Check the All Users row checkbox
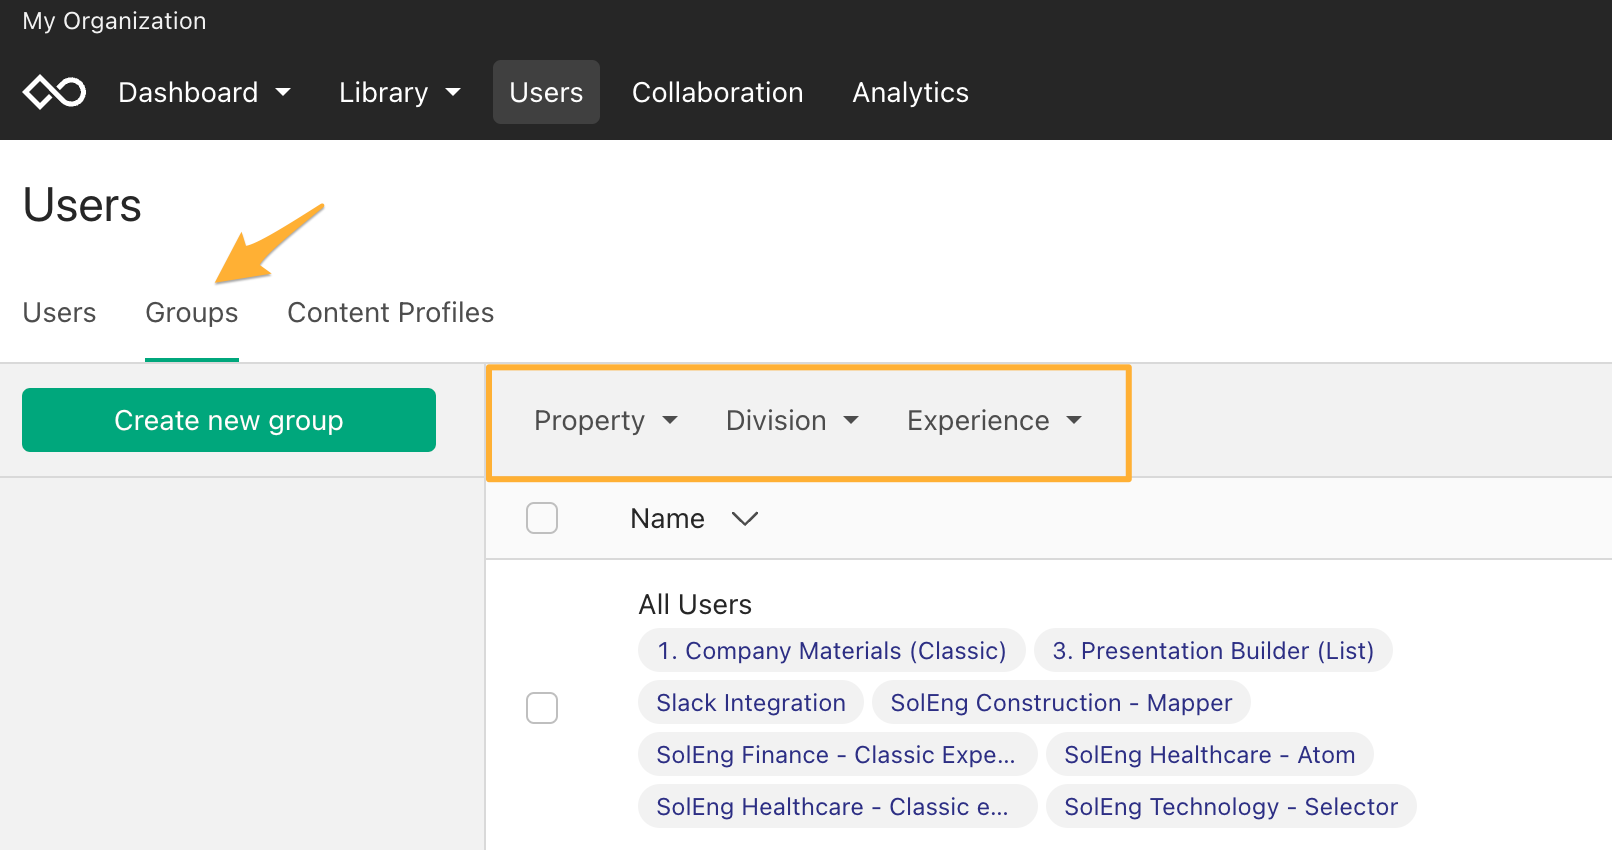Viewport: 1612px width, 850px height. point(542,708)
